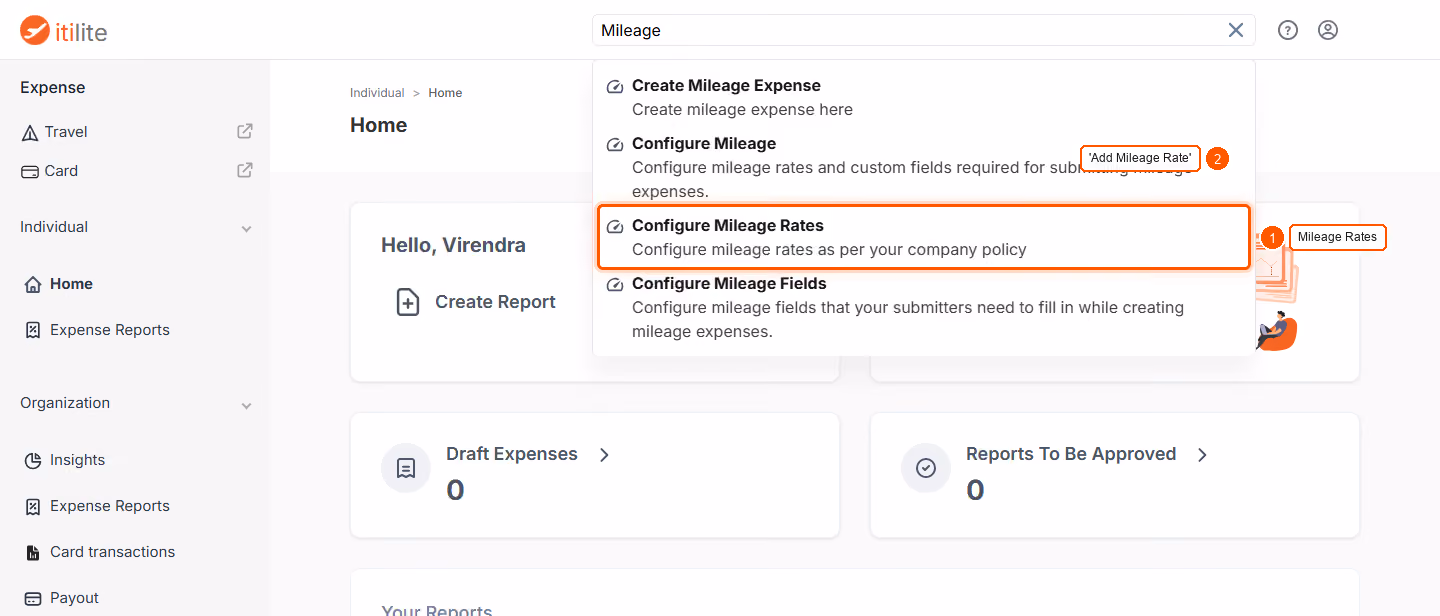Collapse the Organization section chevron
Screen dimensions: 1440x616
[246, 405]
